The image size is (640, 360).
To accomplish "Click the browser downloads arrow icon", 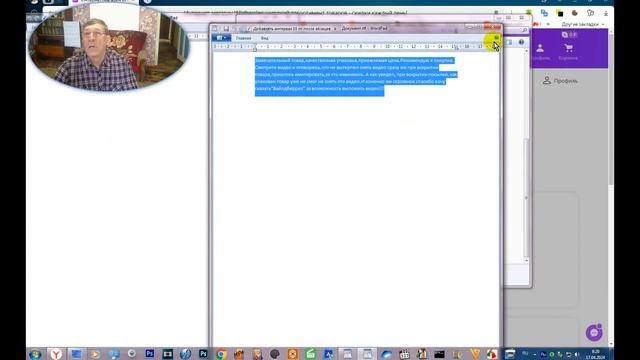I will [x=606, y=13].
